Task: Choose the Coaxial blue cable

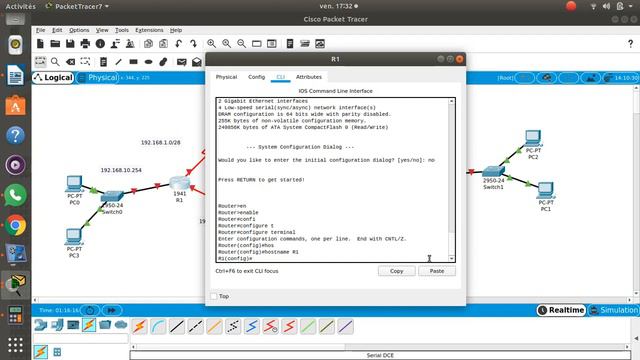Action: tap(252, 327)
